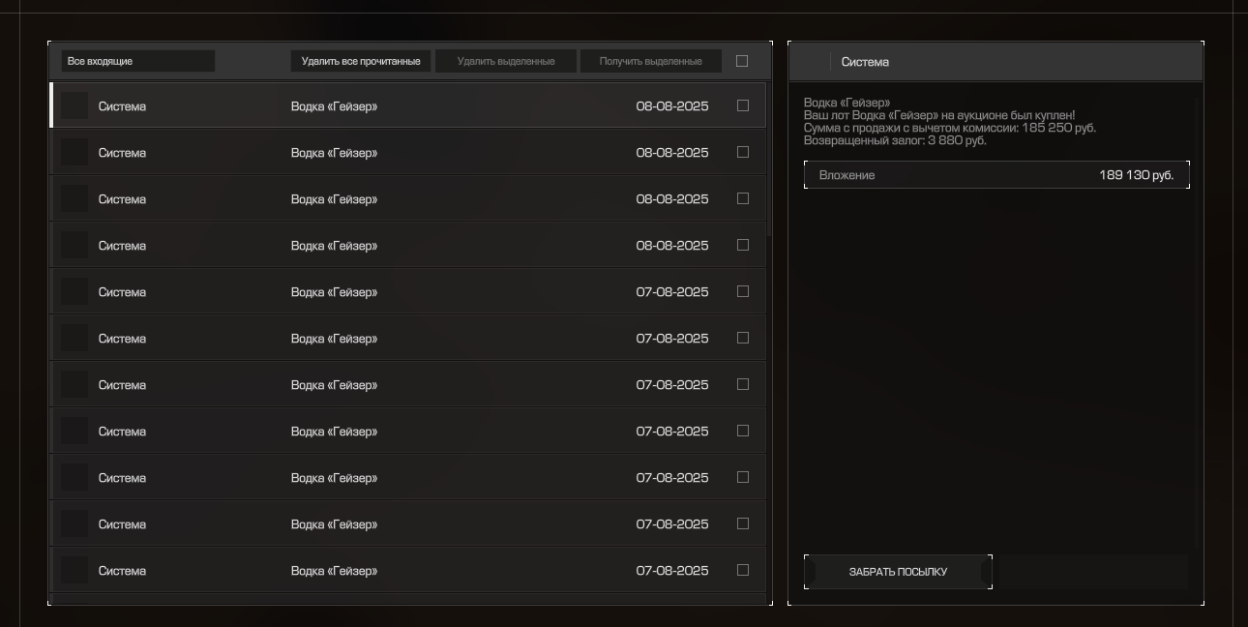Open the "Все входящие" mail filter dropdown
Viewport: 1248px width, 627px height.
point(137,62)
